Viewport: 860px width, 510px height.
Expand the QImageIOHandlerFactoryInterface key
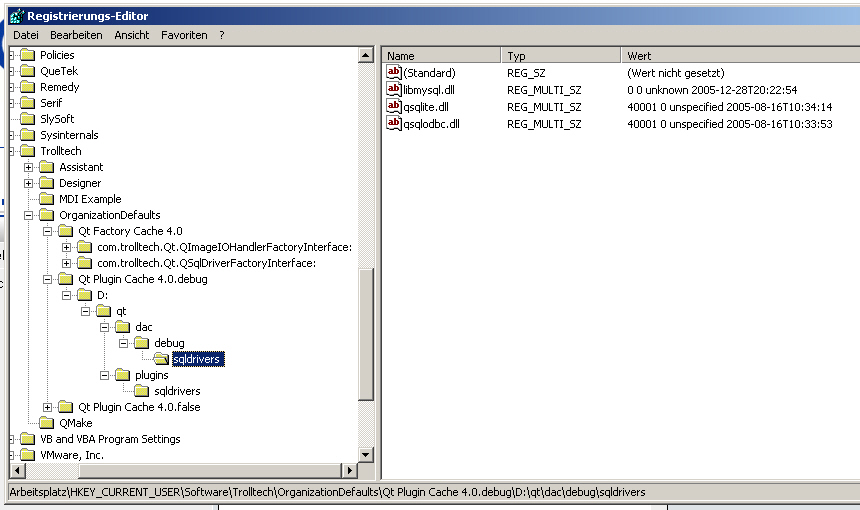pyautogui.click(x=66, y=247)
